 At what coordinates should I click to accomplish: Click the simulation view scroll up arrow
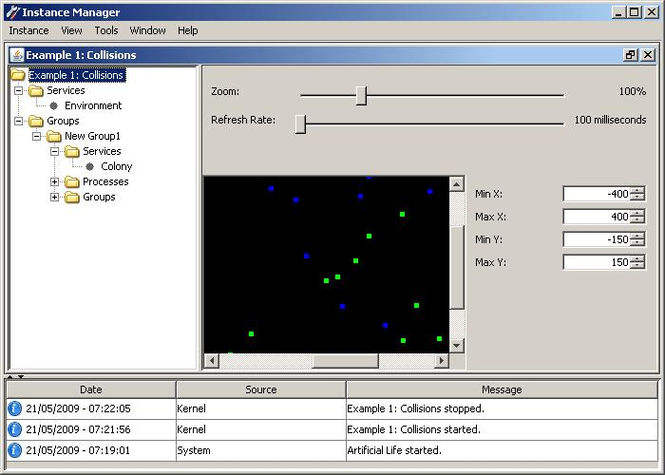456,184
